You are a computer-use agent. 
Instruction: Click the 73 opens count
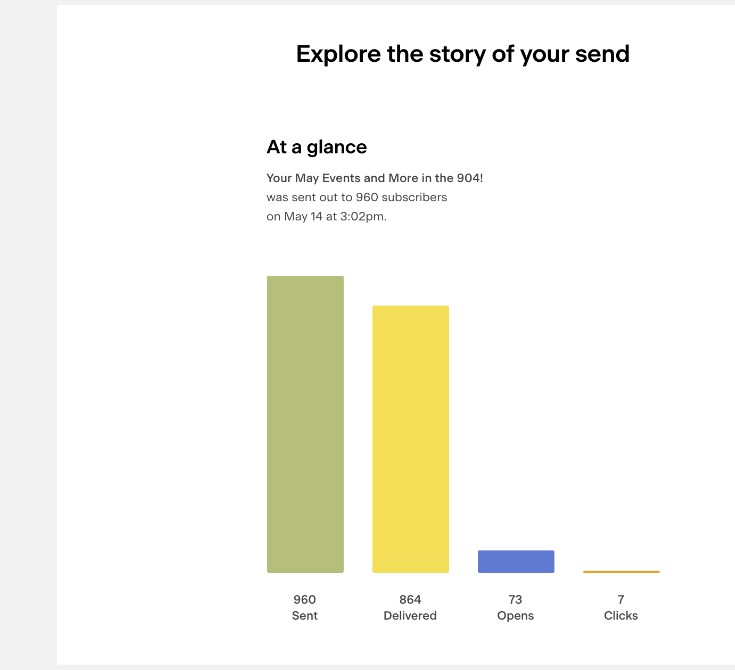(515, 600)
